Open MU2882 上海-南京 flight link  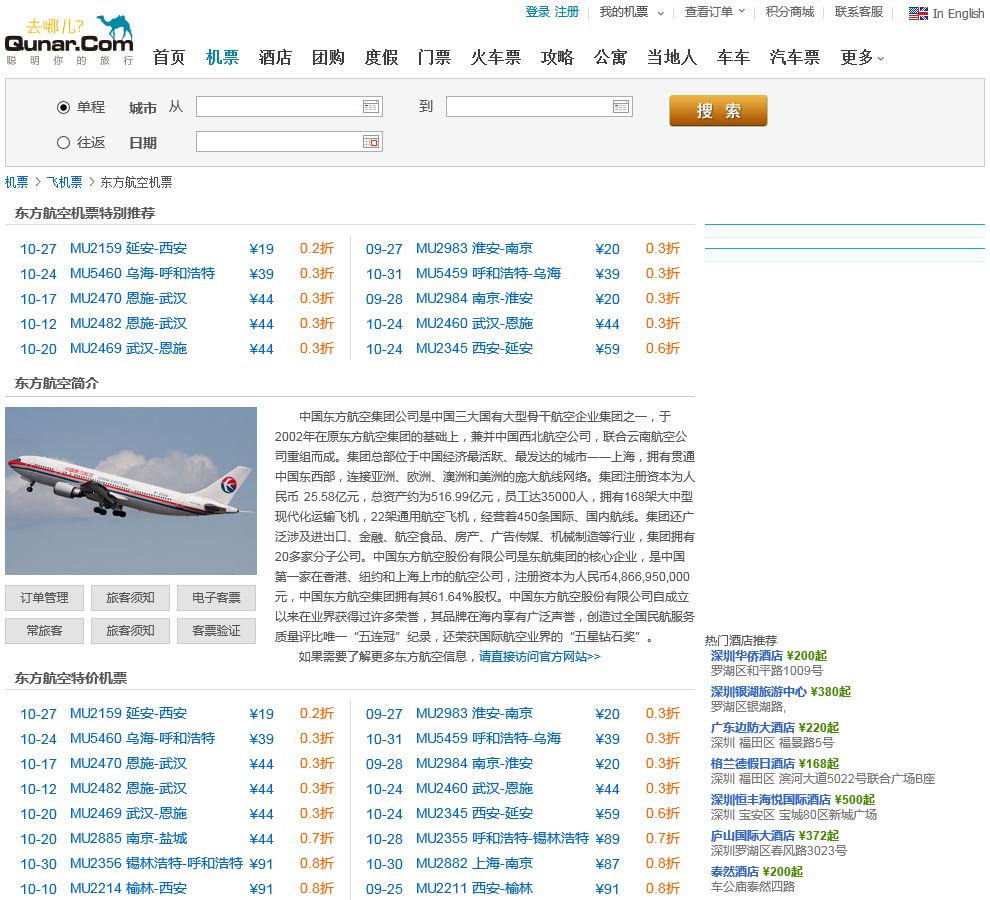[475, 863]
